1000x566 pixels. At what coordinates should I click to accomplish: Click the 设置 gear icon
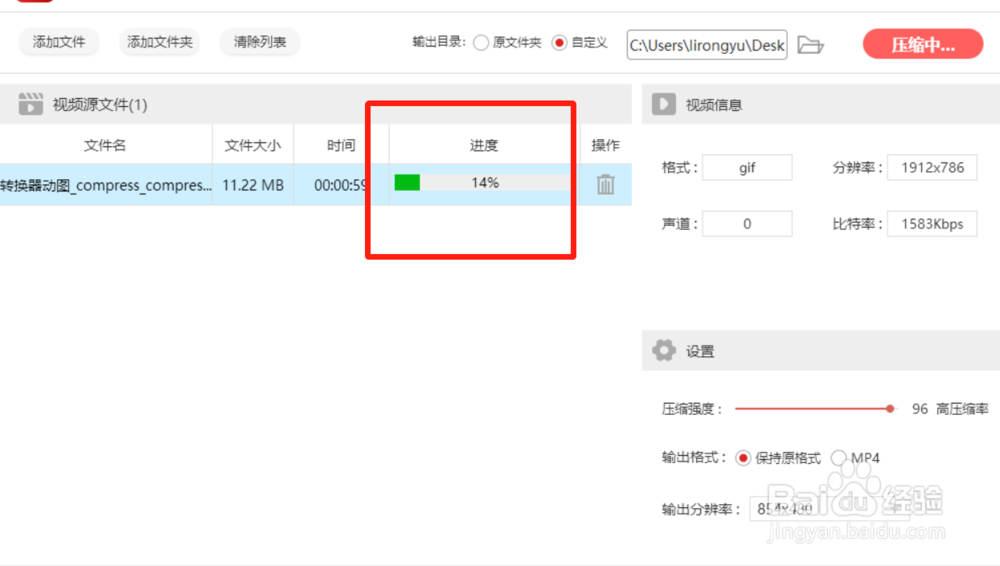(x=664, y=350)
